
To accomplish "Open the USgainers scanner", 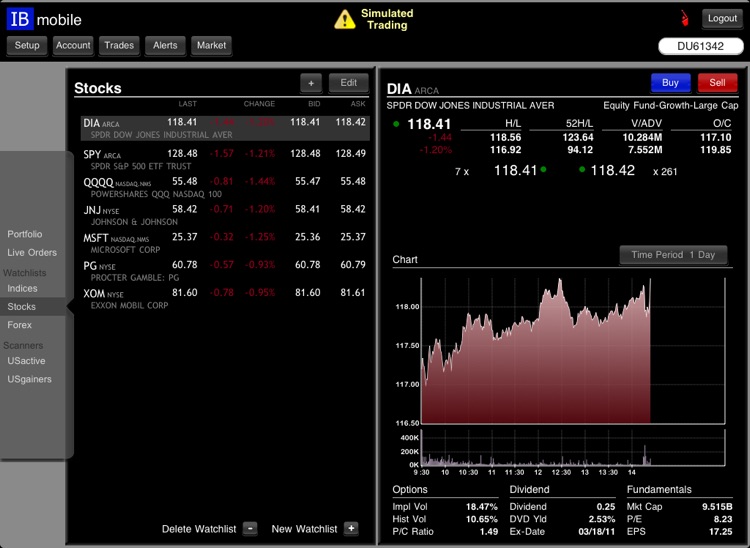I will (29, 379).
